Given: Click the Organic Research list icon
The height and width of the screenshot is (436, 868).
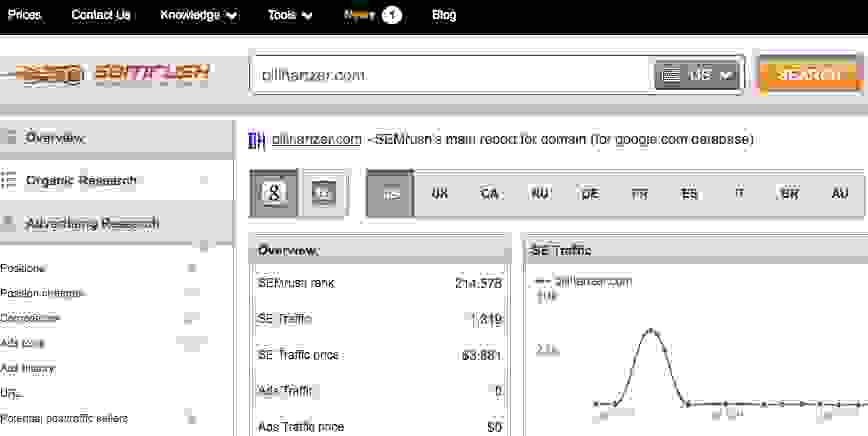Looking at the screenshot, I should tap(8, 180).
